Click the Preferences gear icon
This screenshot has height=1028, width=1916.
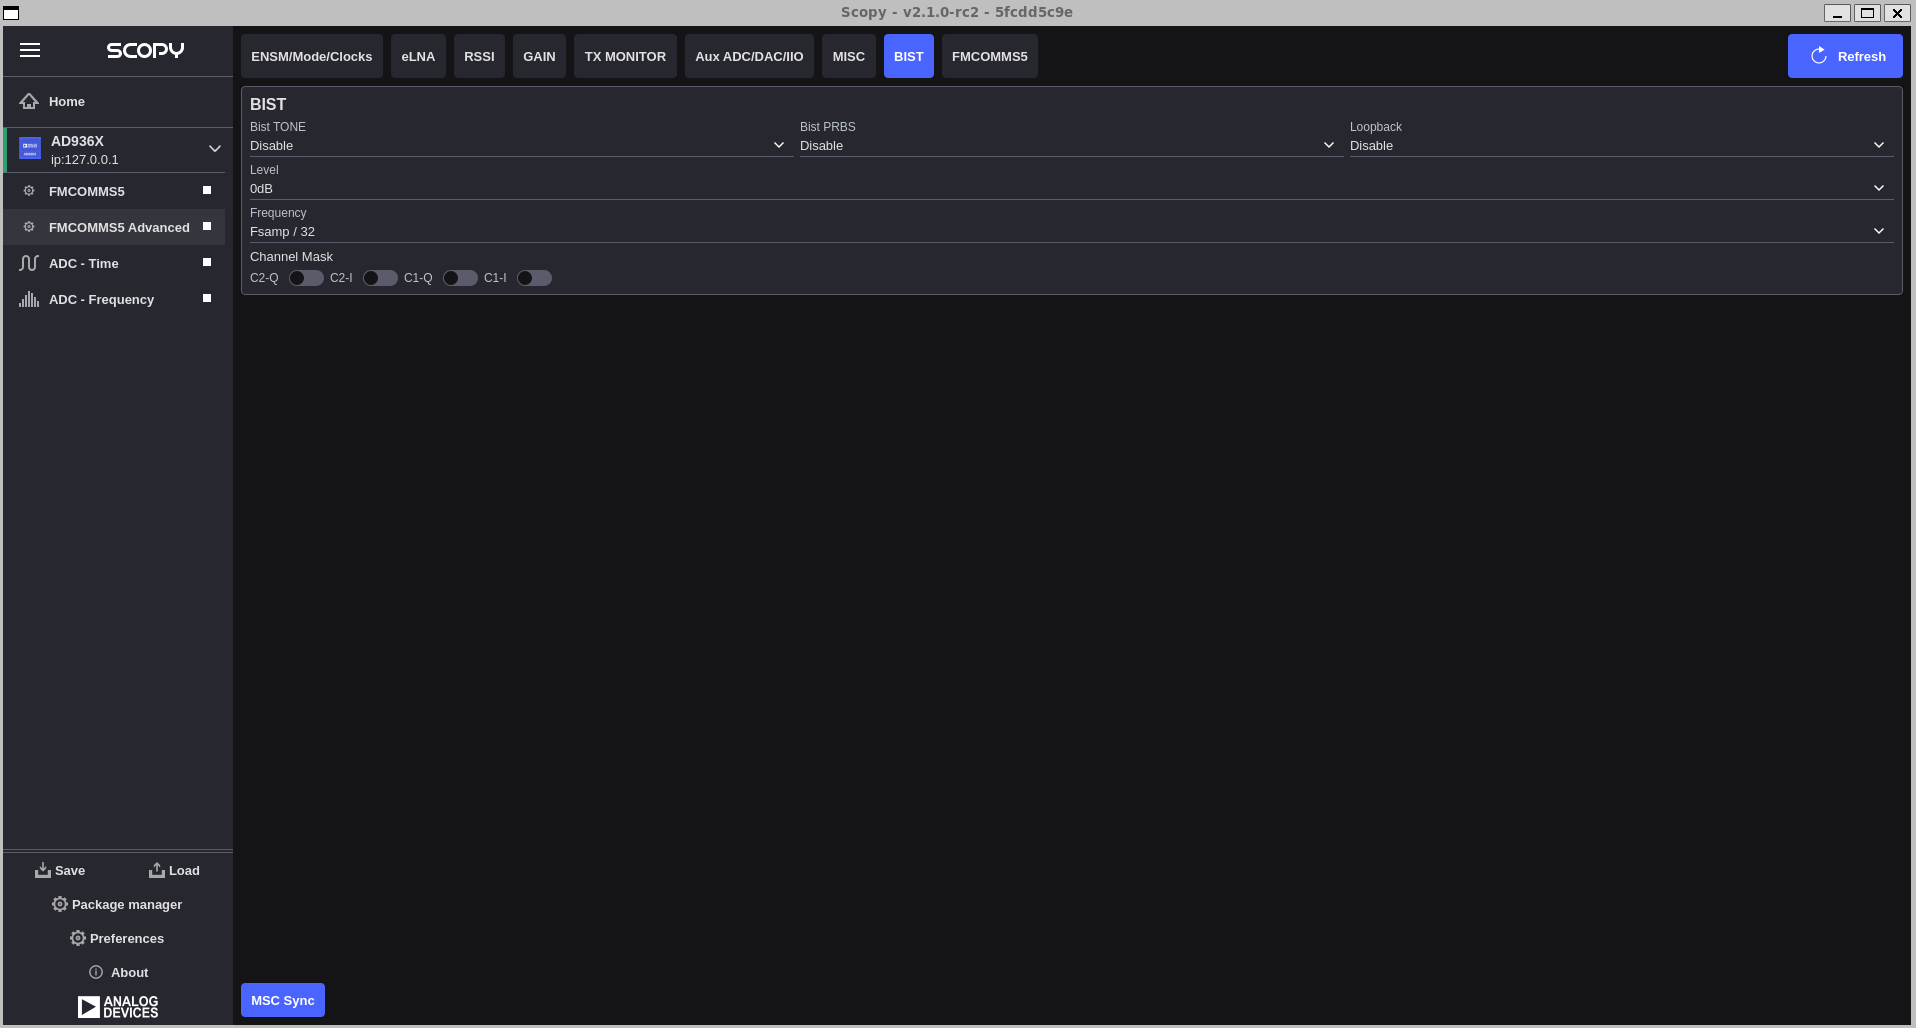coord(78,938)
